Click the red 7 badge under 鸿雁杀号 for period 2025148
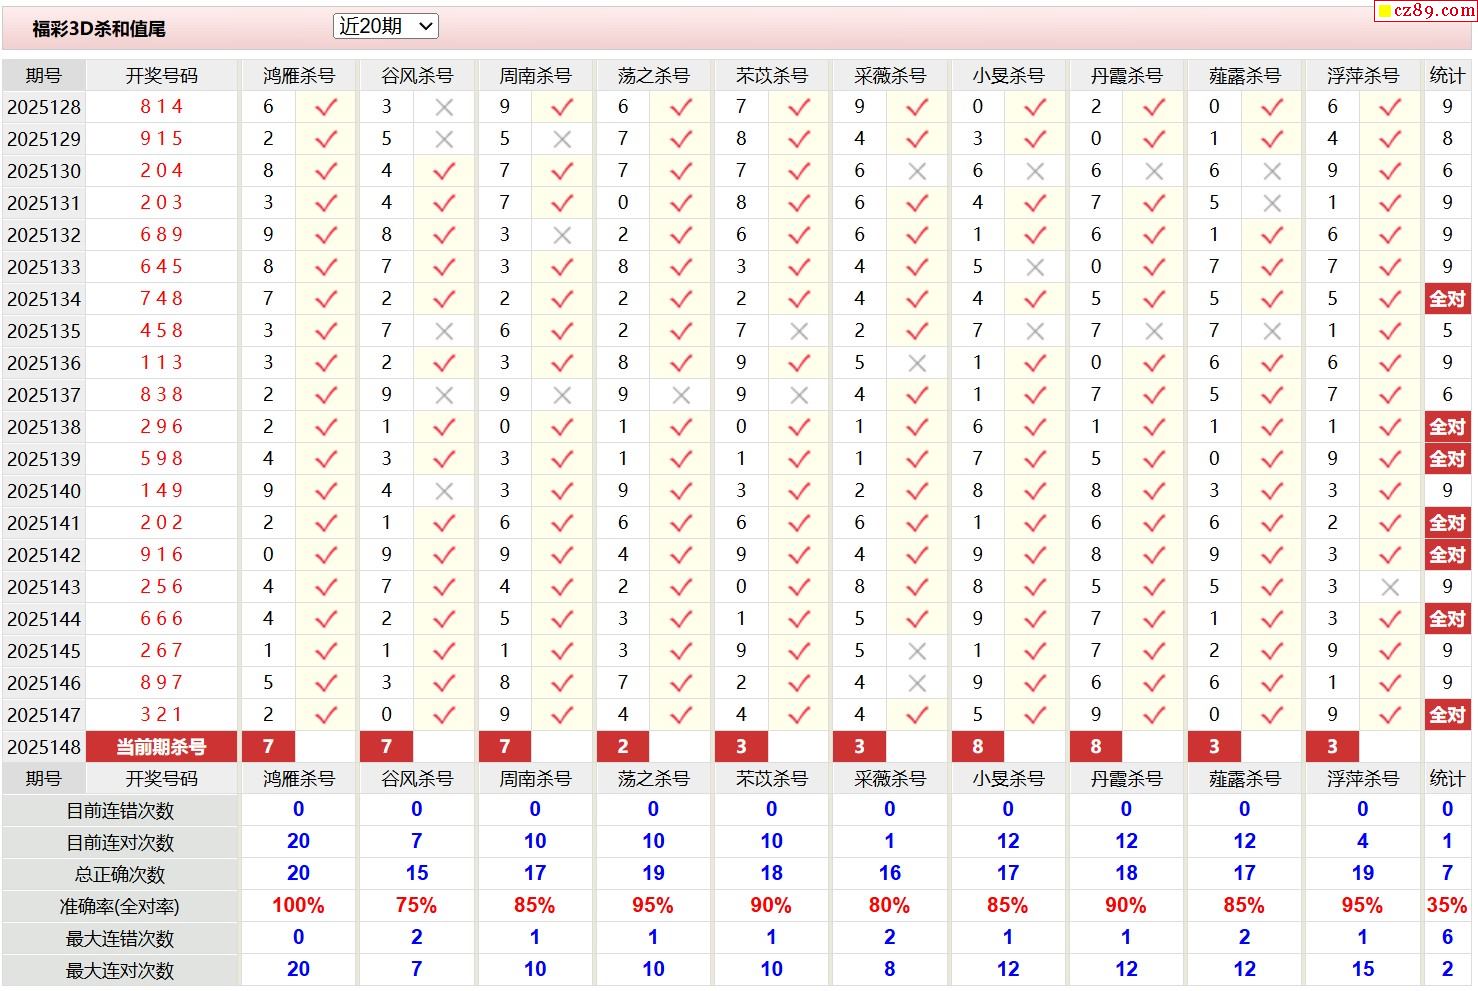Image resolution: width=1478 pixels, height=991 pixels. pyautogui.click(x=268, y=746)
